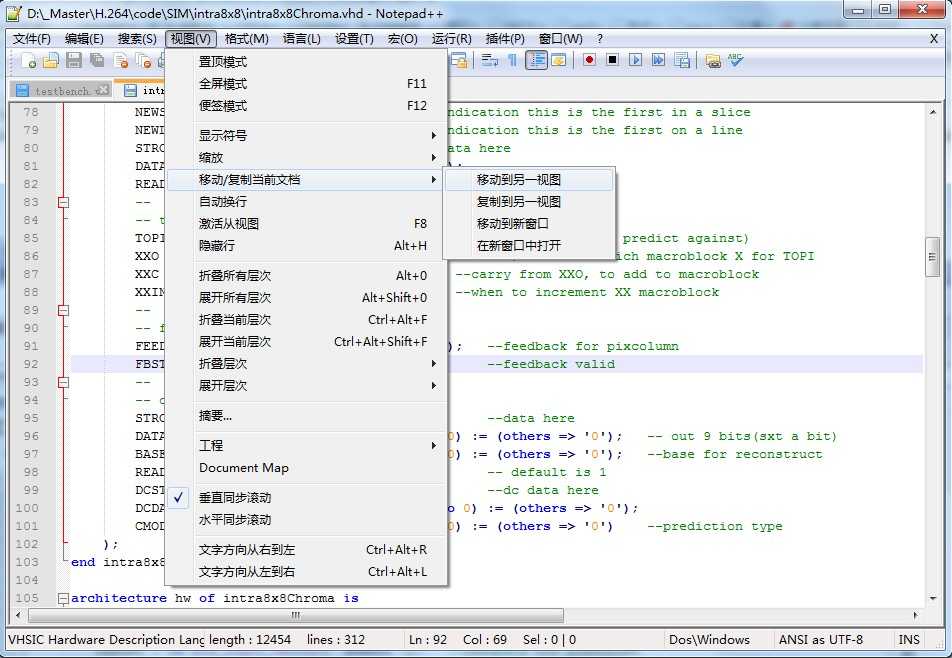
Task: Click 展开所有层次 menu entry
Action: click(x=307, y=297)
